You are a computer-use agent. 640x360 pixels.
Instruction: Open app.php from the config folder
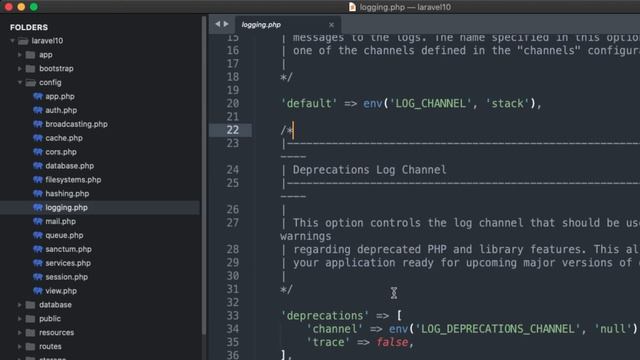(60, 96)
